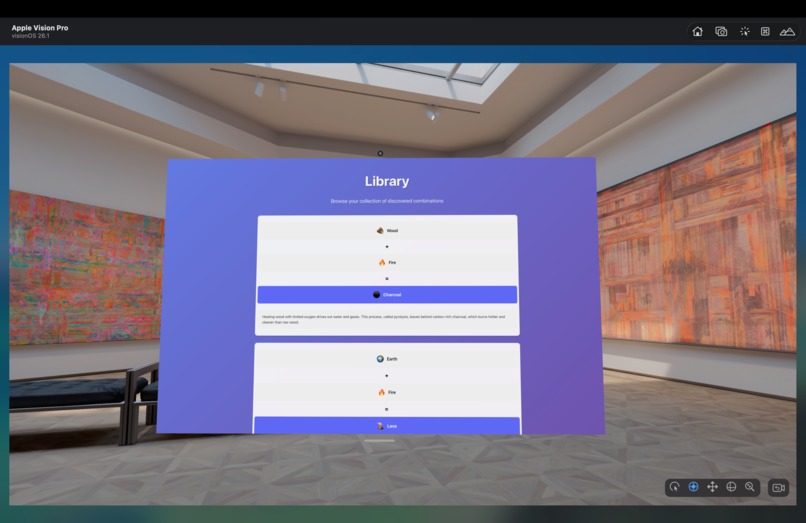The width and height of the screenshot is (806, 523).
Task: Reset the simulator camera view
Action: 778,488
